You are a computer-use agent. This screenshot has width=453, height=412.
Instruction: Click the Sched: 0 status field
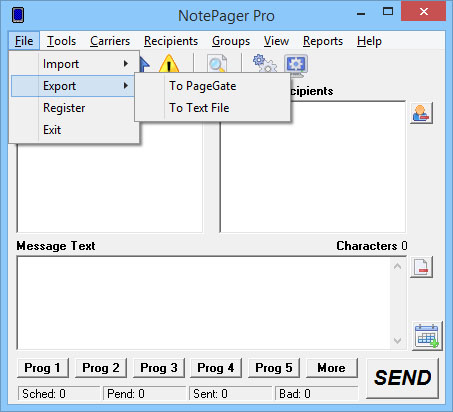click(x=59, y=394)
